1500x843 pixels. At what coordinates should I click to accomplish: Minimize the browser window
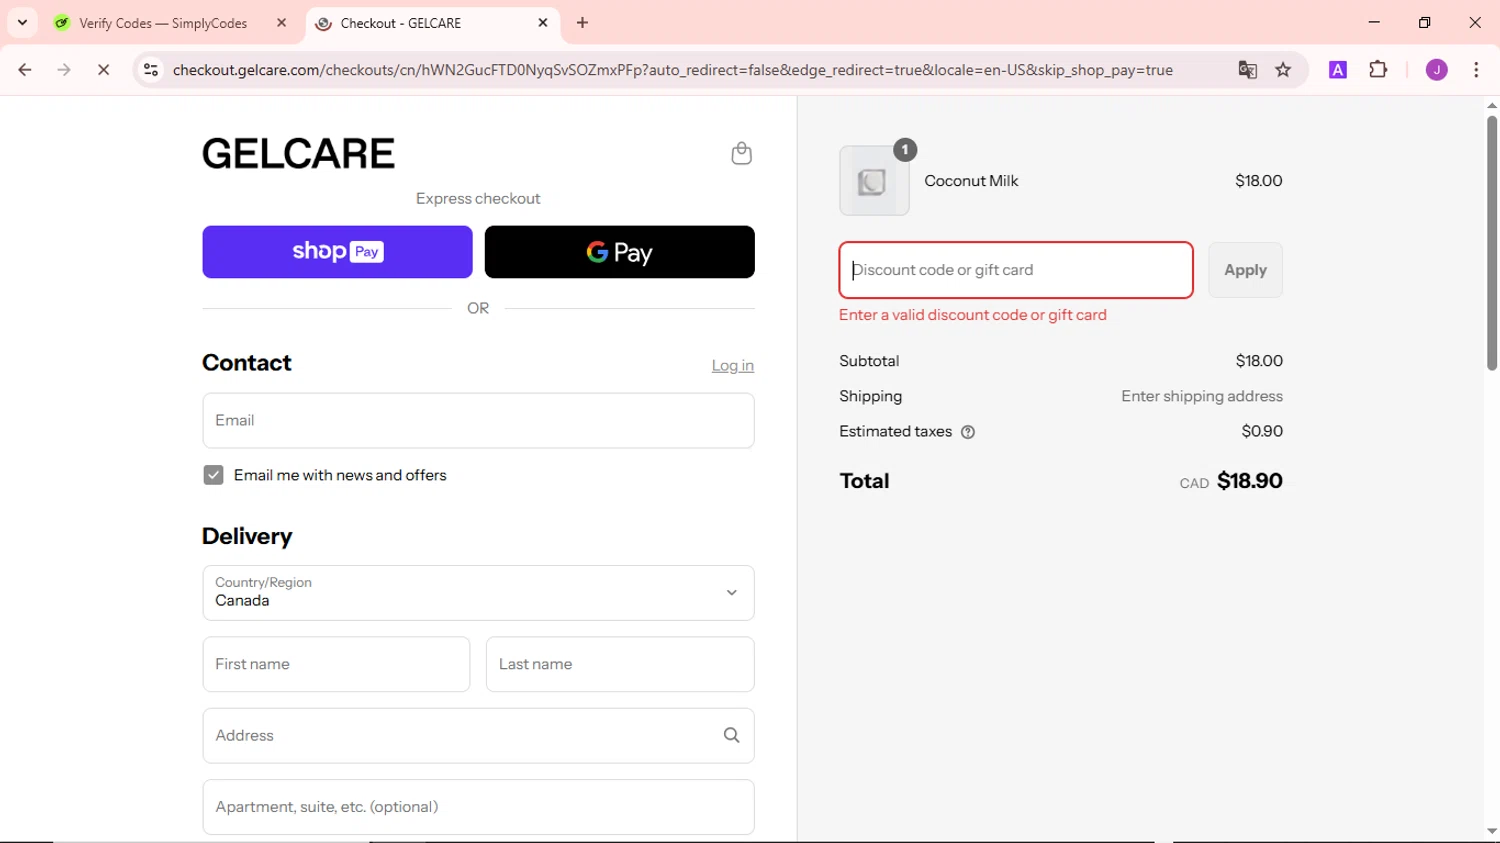pos(1374,22)
